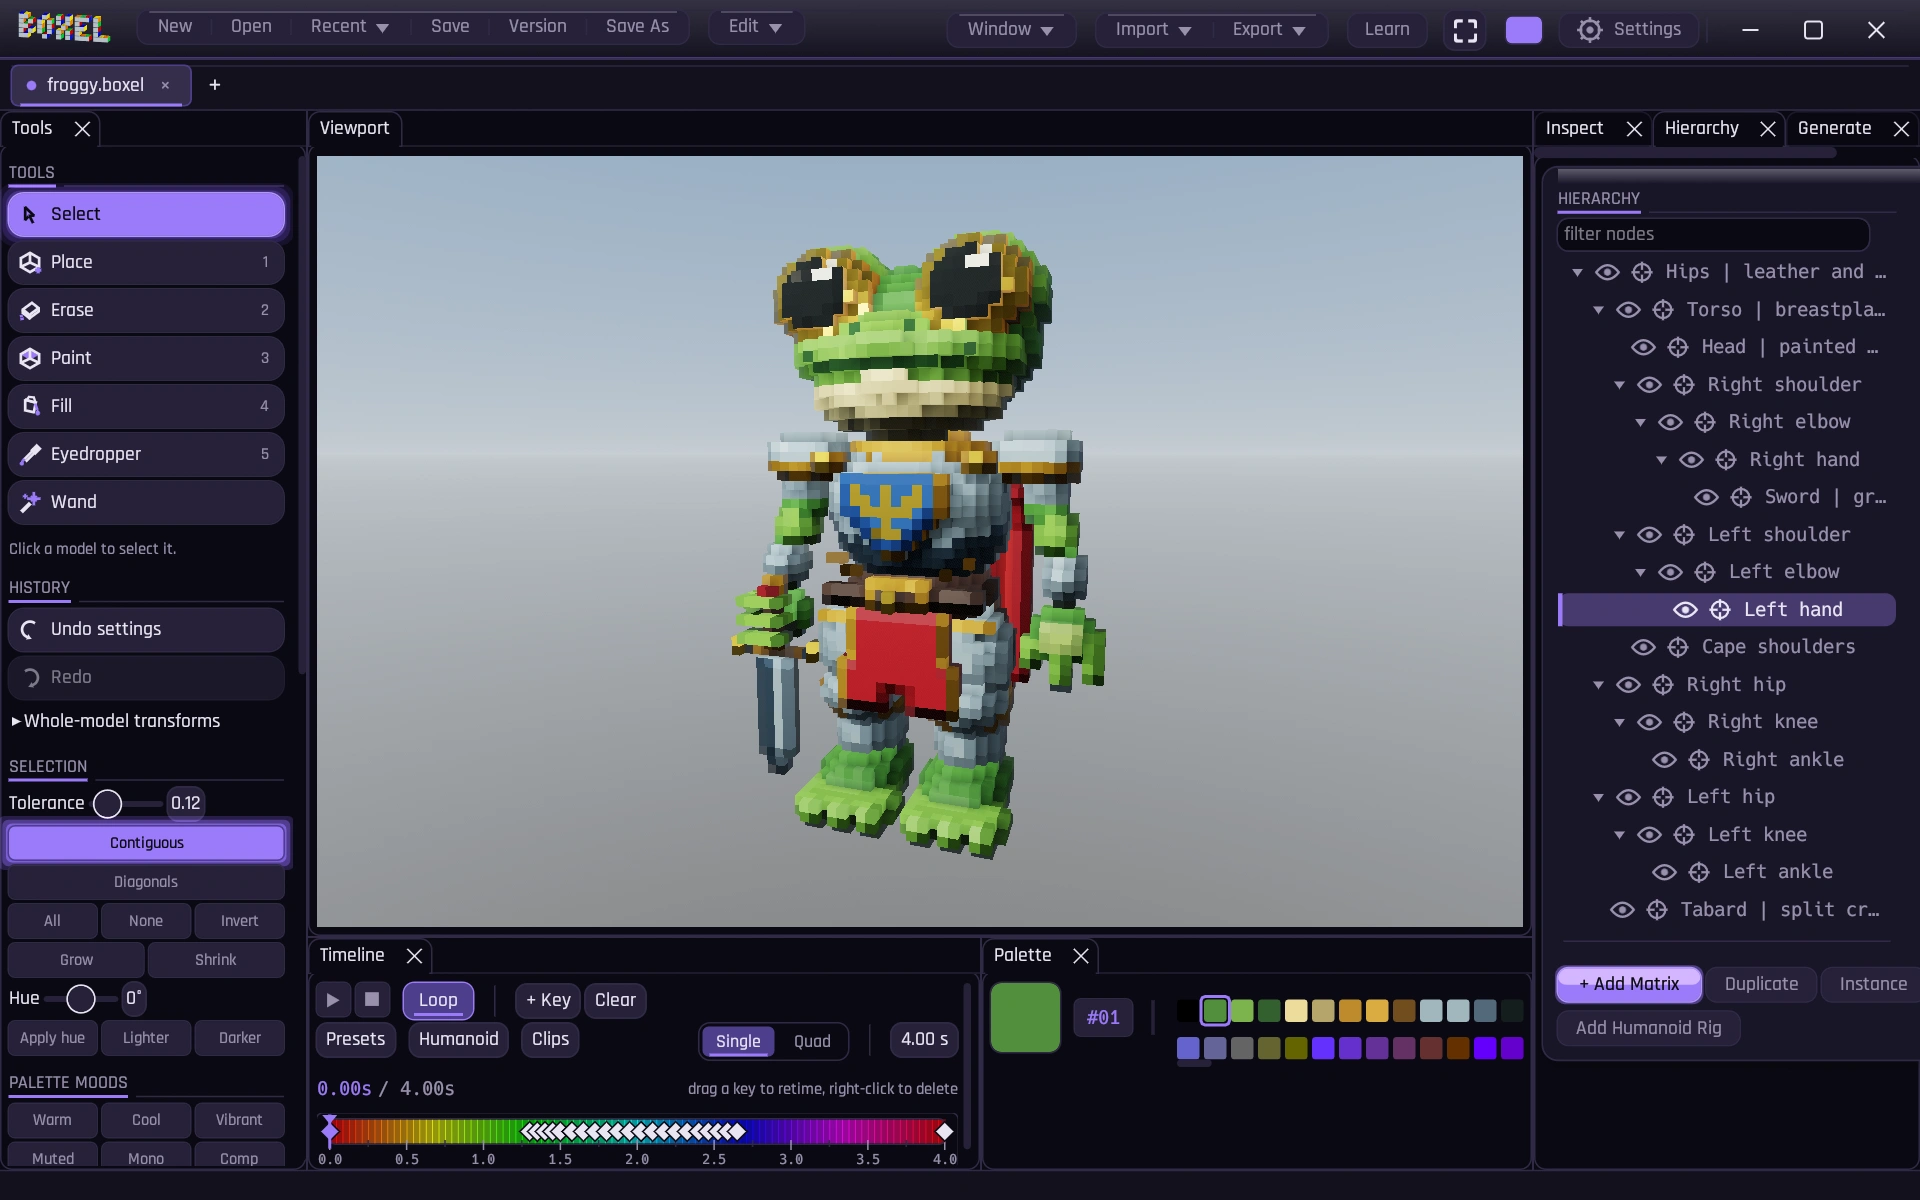
Task: Click pivot icon of Sword node
Action: tap(1741, 497)
